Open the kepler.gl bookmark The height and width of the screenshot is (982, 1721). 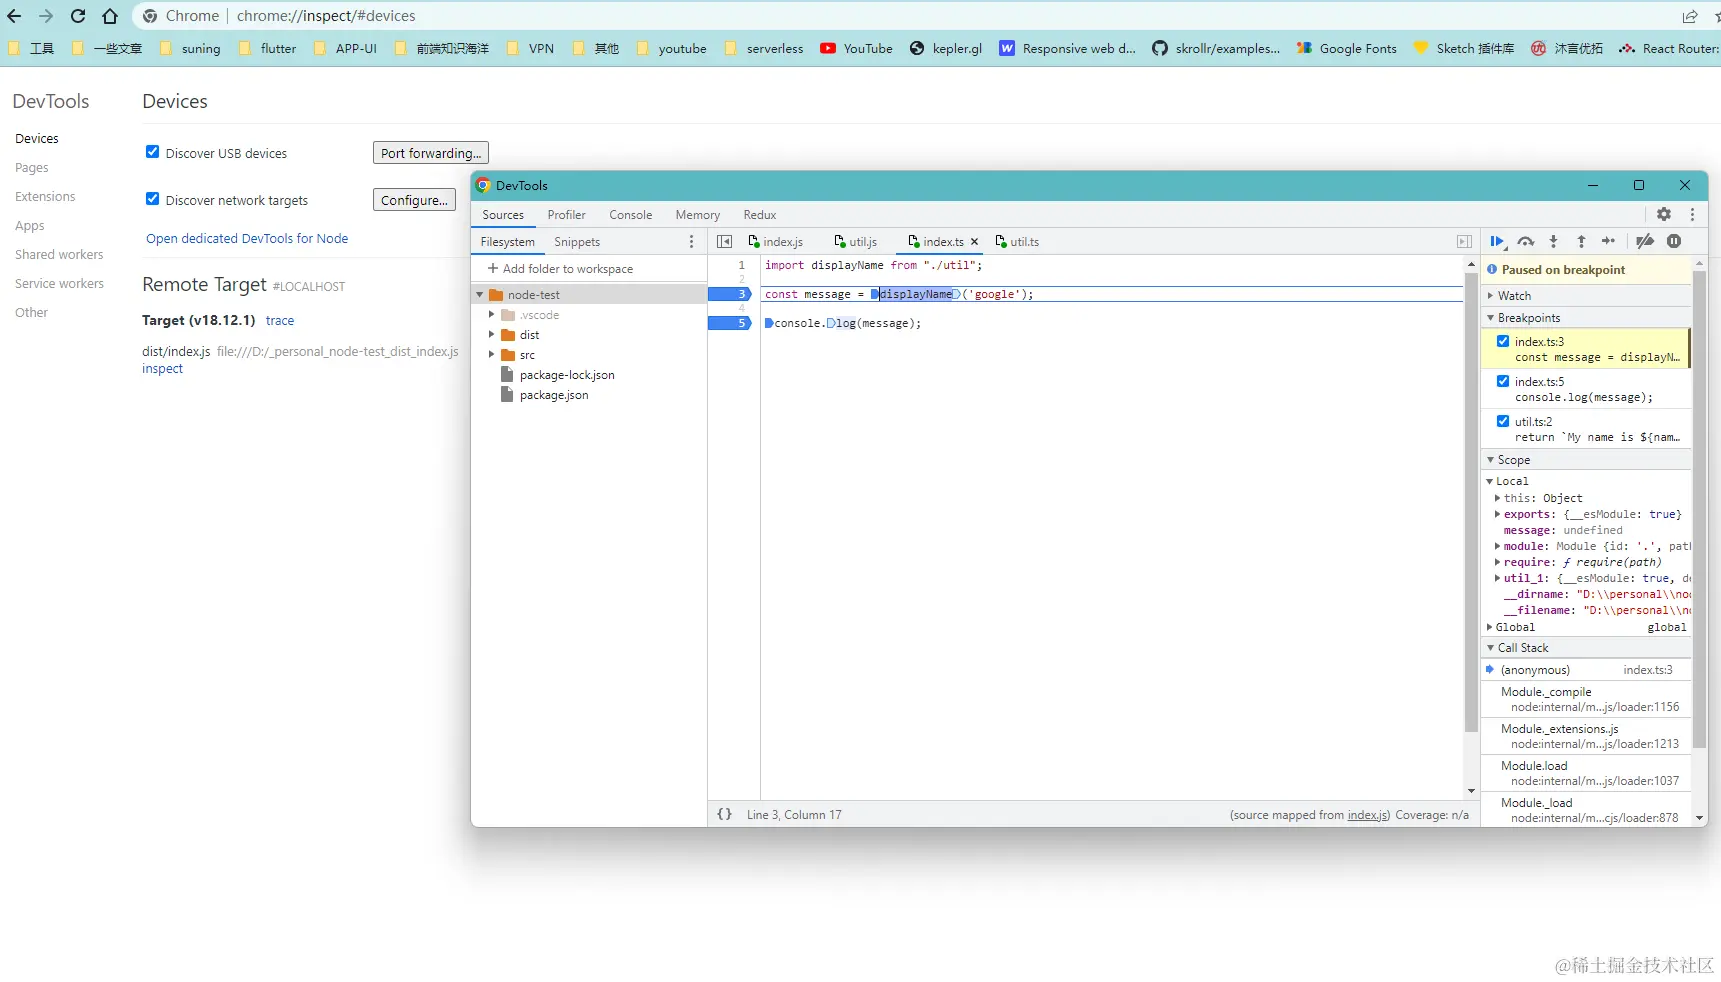tap(946, 48)
